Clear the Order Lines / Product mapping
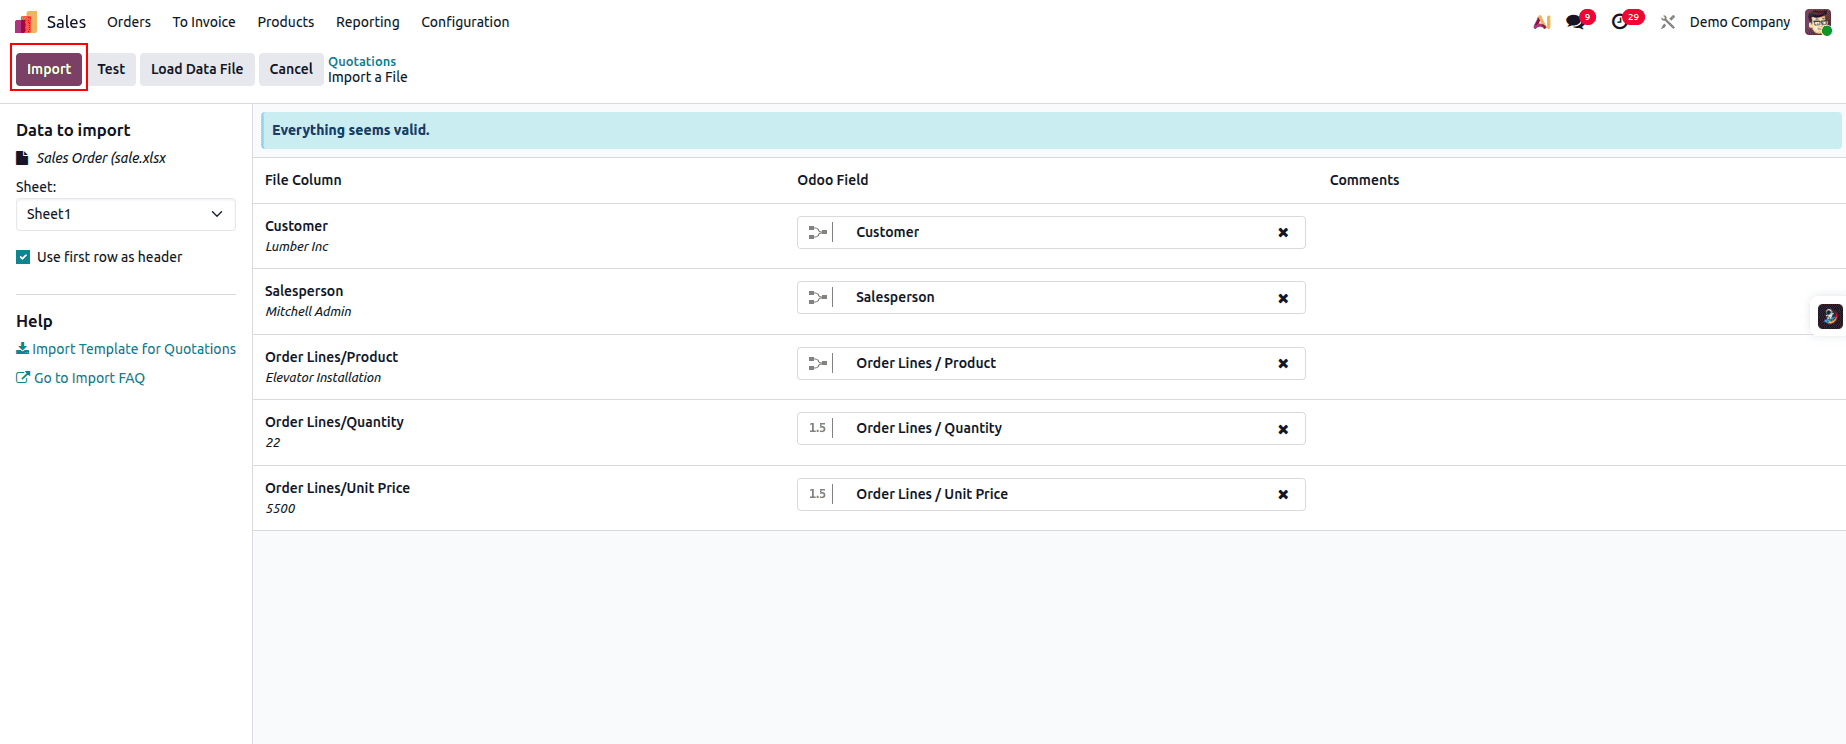 [1283, 364]
